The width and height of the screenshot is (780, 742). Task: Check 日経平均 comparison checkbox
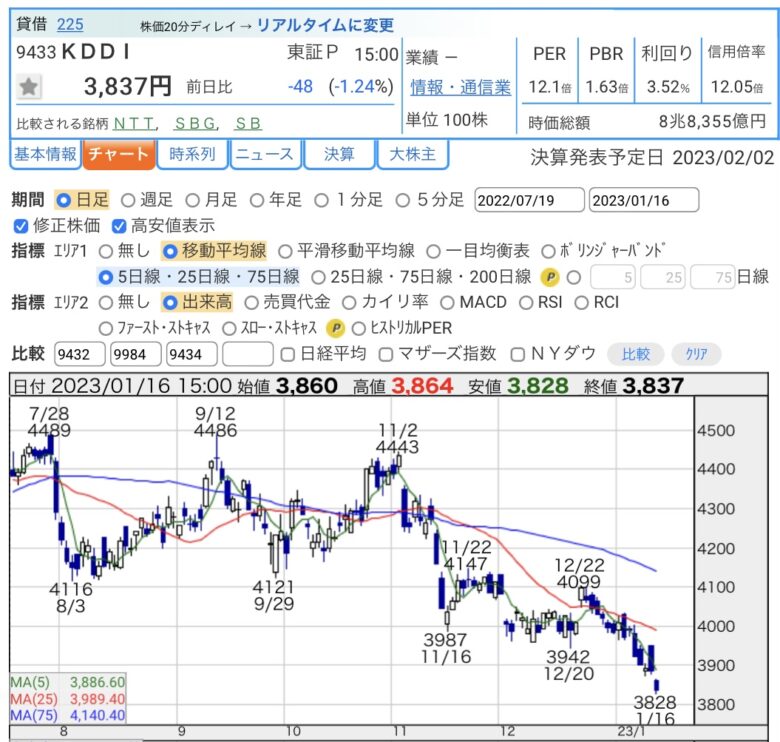pyautogui.click(x=288, y=355)
